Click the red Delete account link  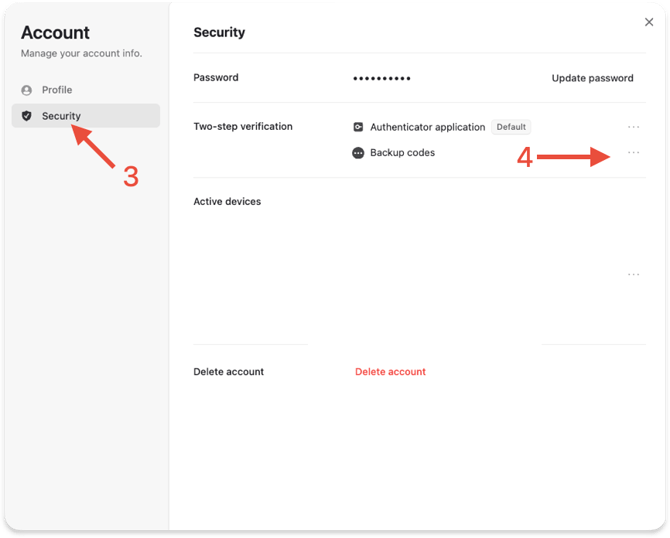[x=390, y=372]
